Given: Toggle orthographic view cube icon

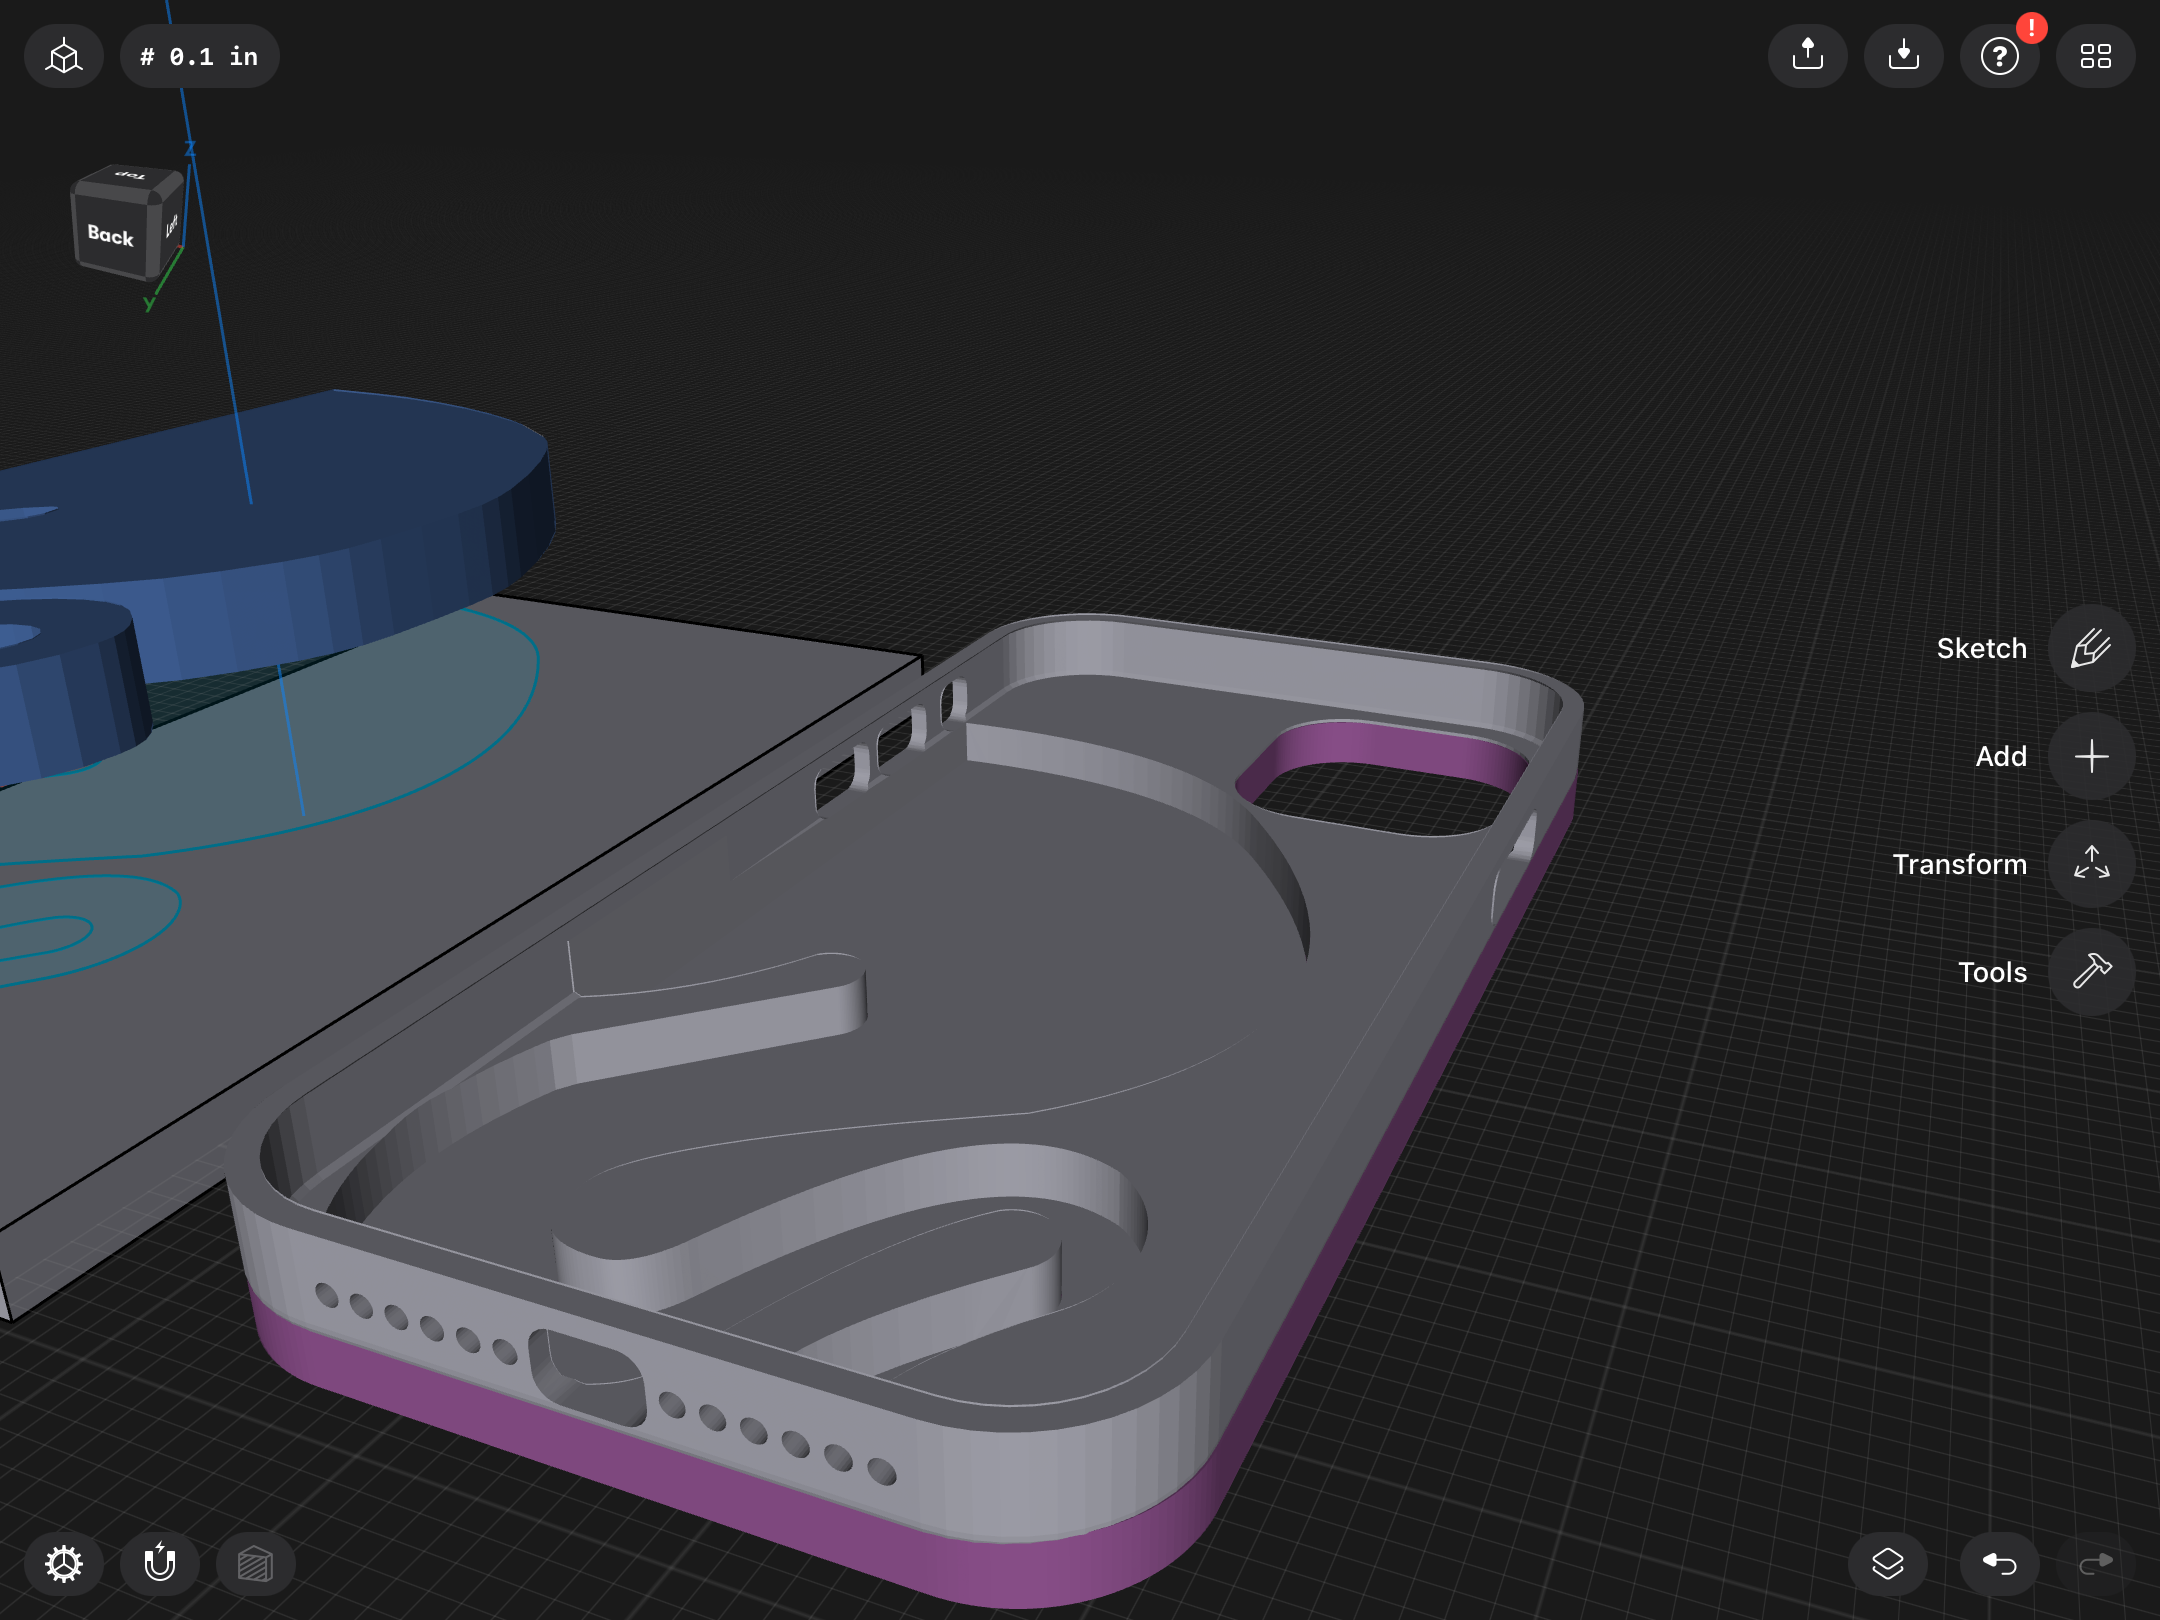Looking at the screenshot, I should click(64, 56).
